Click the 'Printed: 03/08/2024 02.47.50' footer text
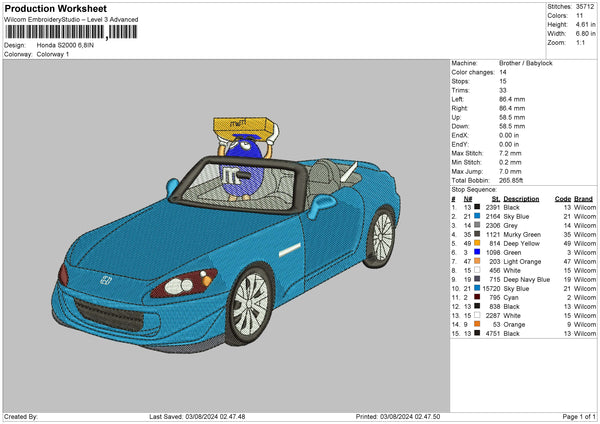This screenshot has height=424, width=600. pos(398,416)
